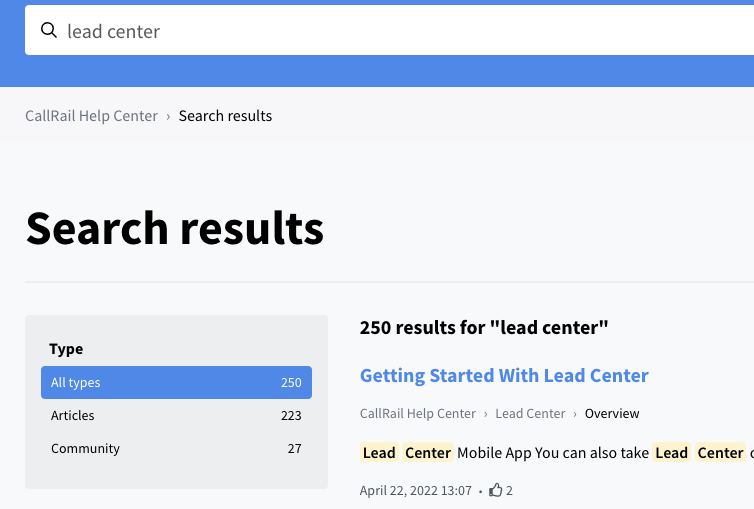Viewport: 754px width, 509px height.
Task: Click CallRail Help Center in result breadcrumb
Action: coord(417,413)
